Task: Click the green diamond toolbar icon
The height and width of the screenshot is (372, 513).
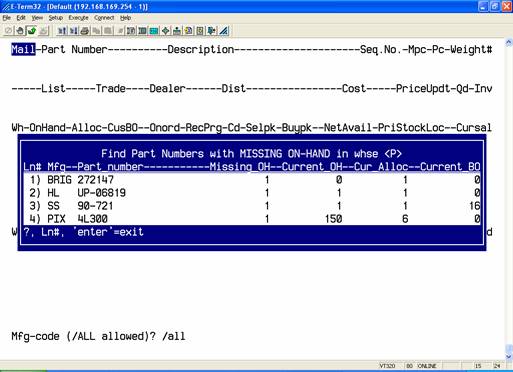Action: pos(165,31)
